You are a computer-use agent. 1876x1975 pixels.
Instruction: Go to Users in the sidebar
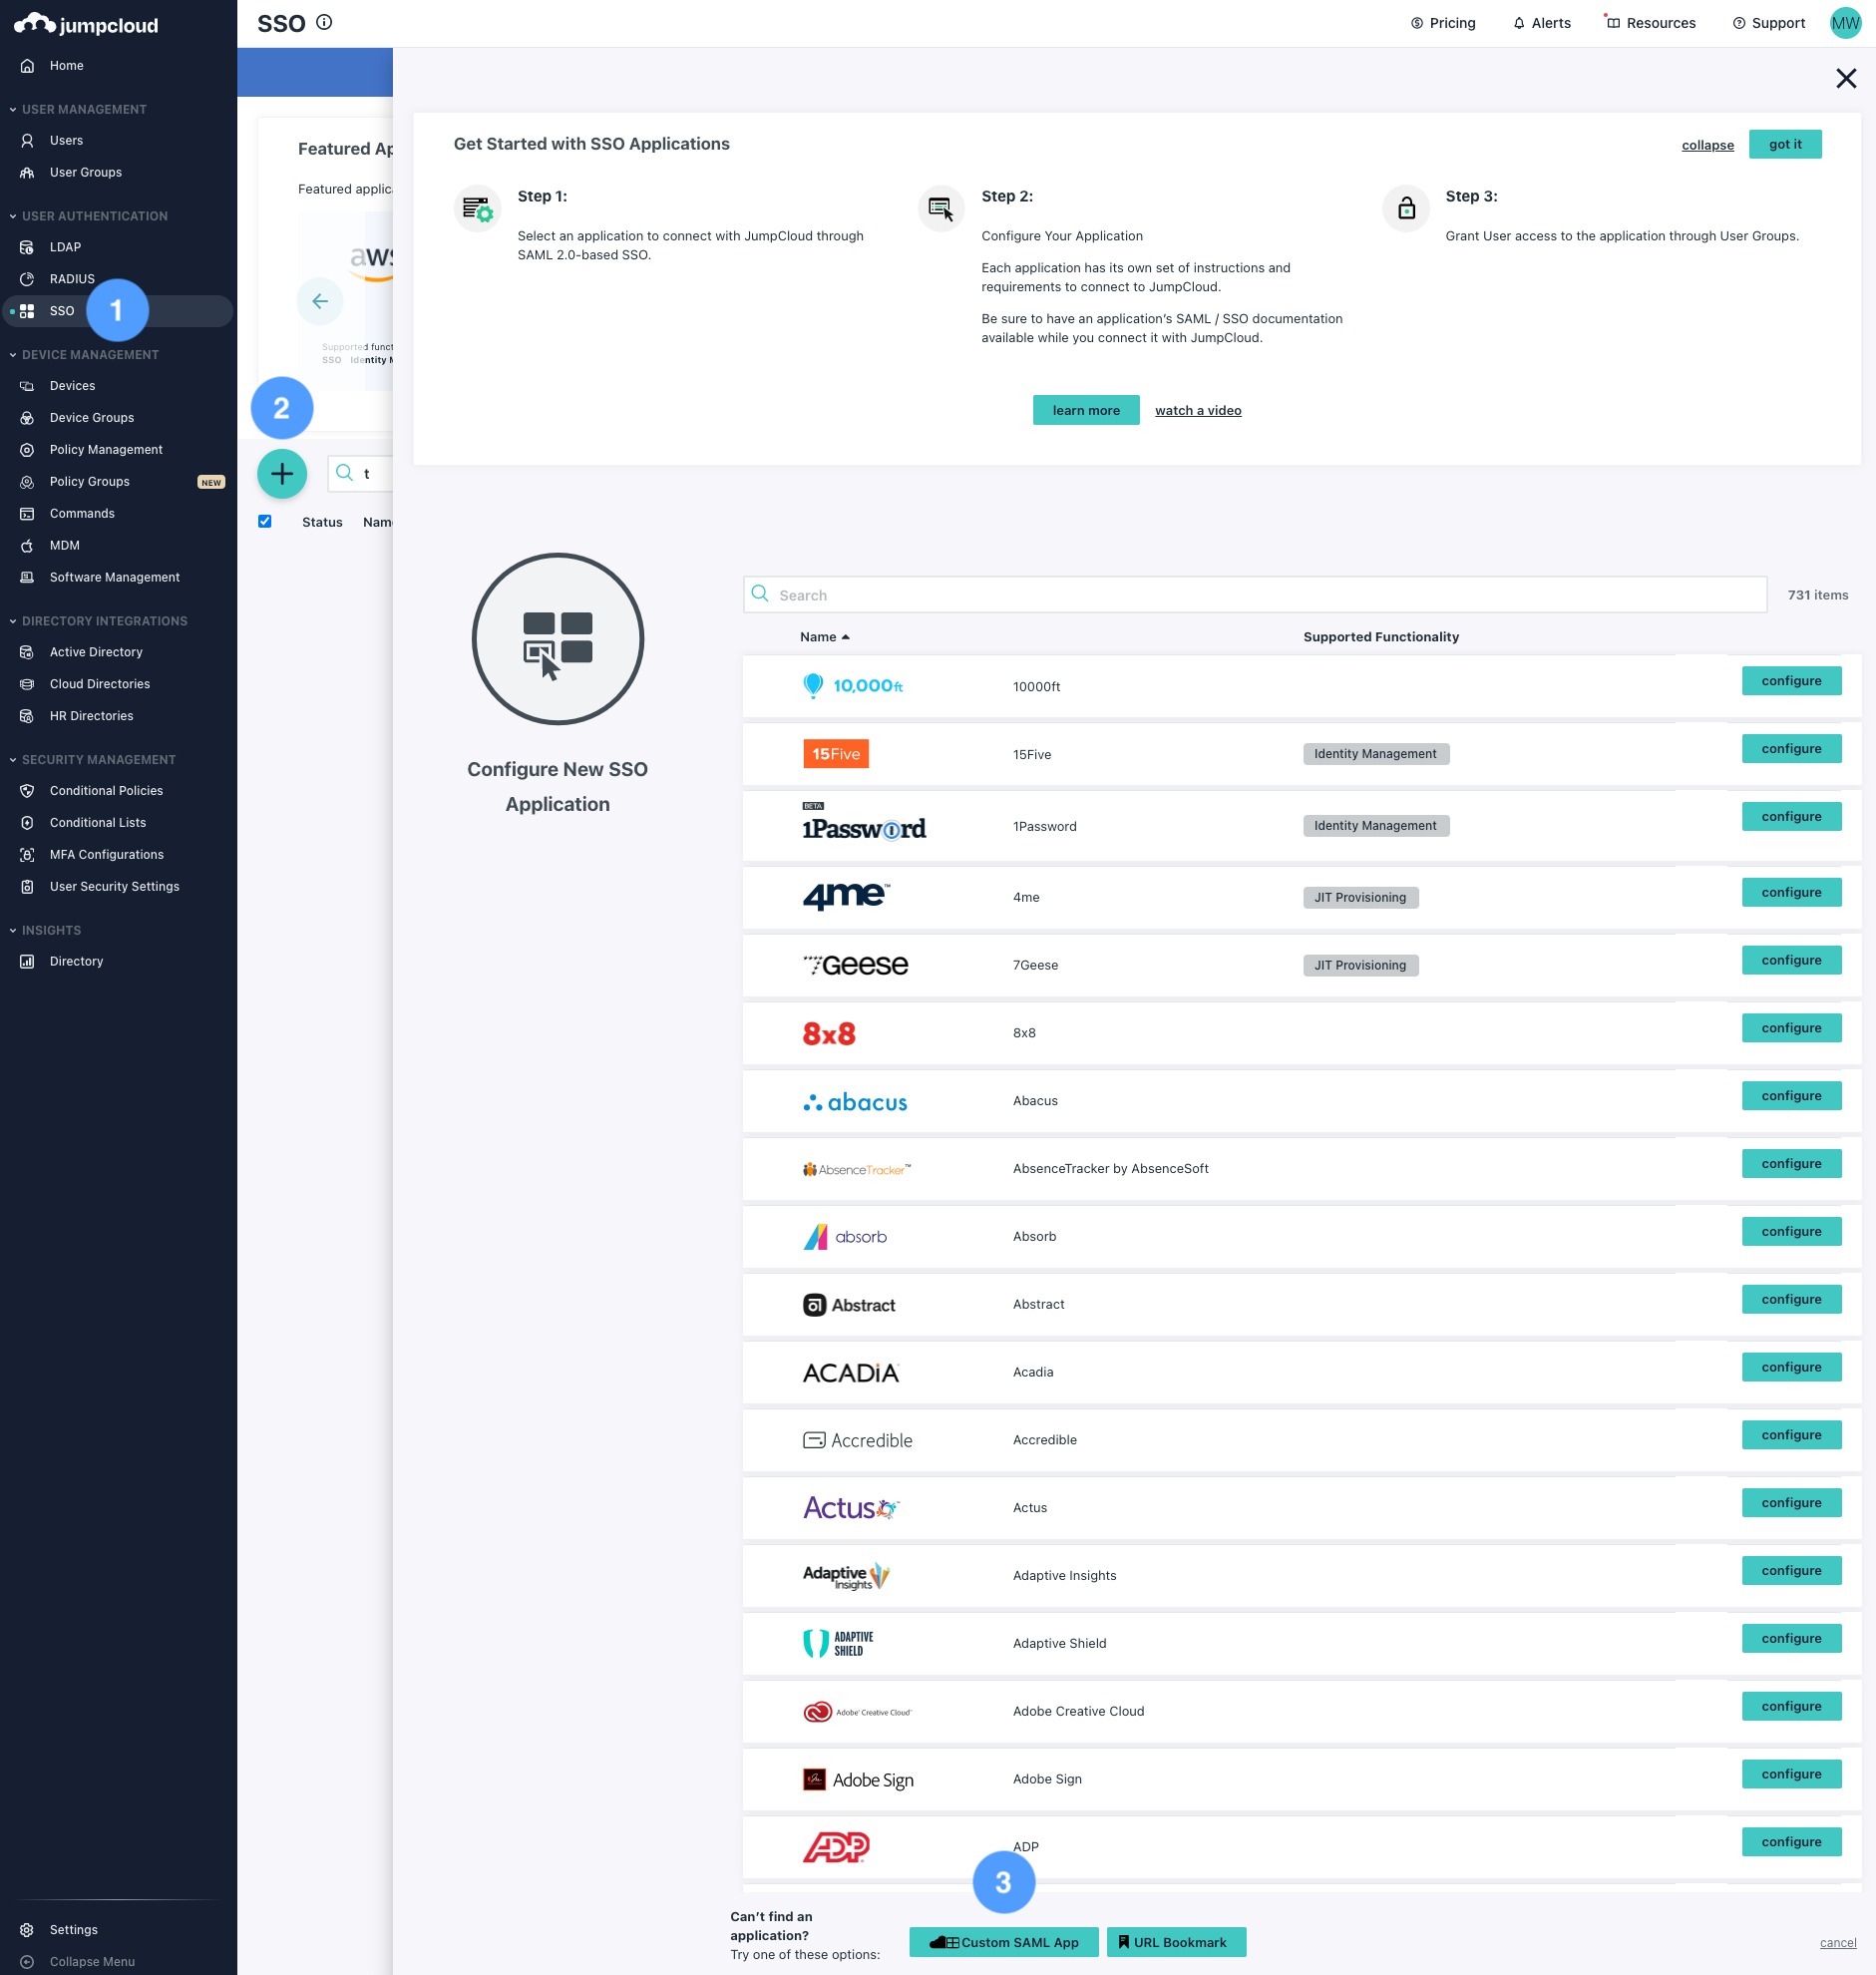[x=66, y=141]
